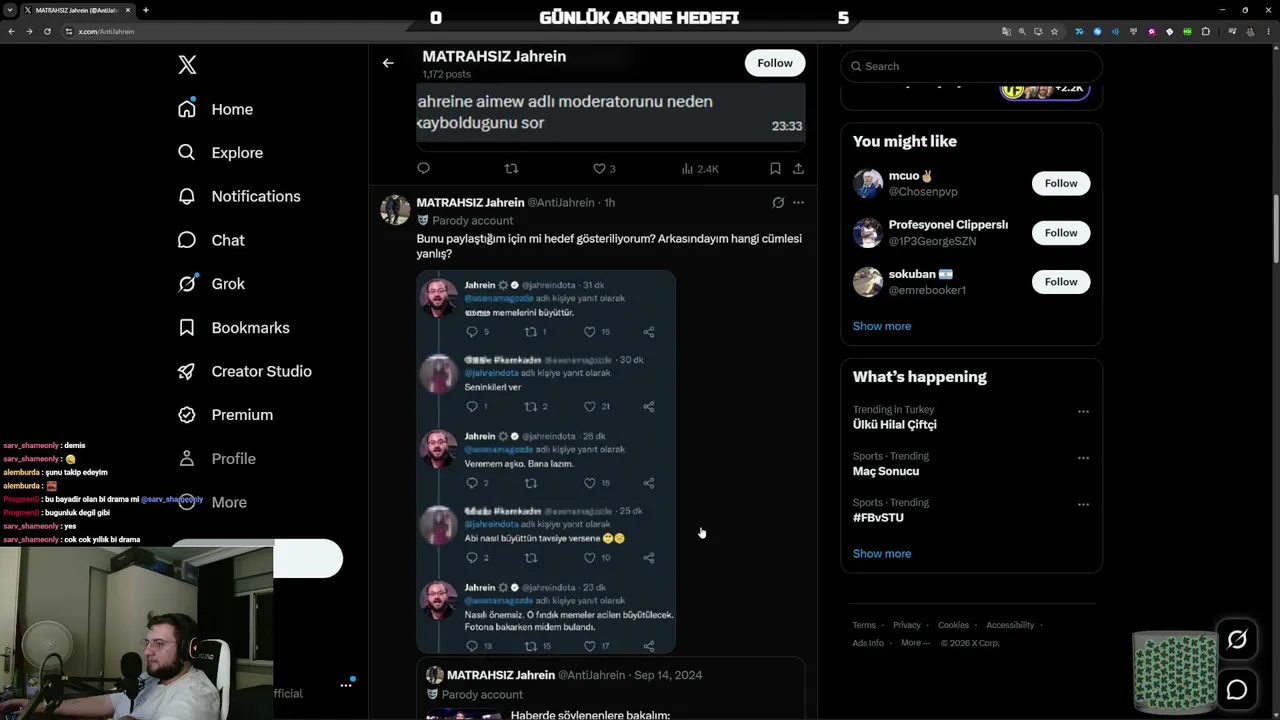Follow the mcuo account
This screenshot has width=1280, height=720.
click(1061, 184)
